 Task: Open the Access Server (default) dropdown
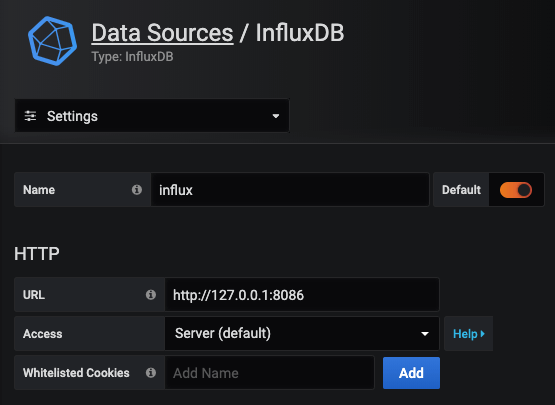[x=302, y=333]
